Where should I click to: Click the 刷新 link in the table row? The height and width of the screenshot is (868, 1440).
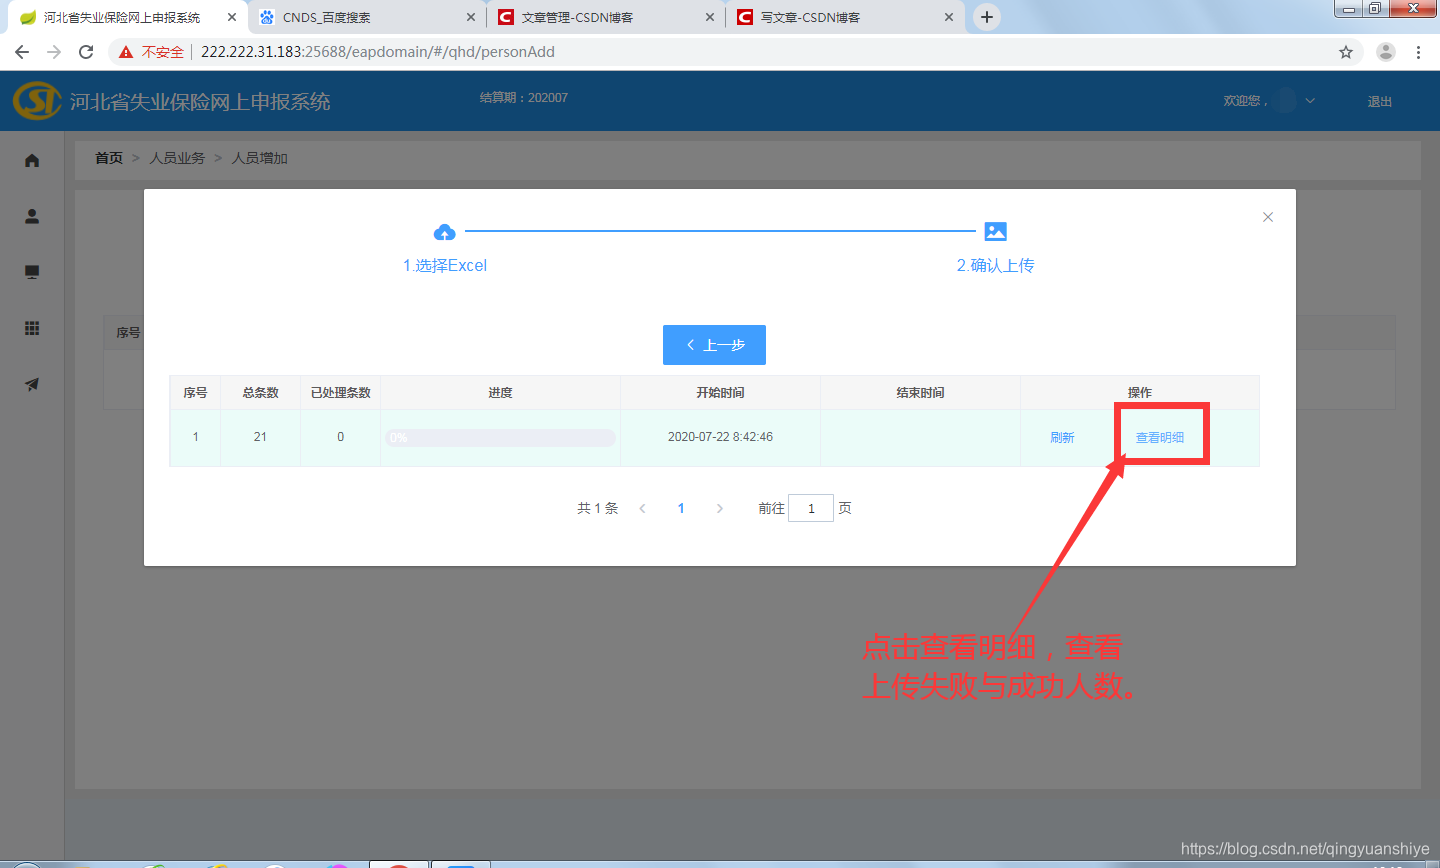coord(1062,438)
